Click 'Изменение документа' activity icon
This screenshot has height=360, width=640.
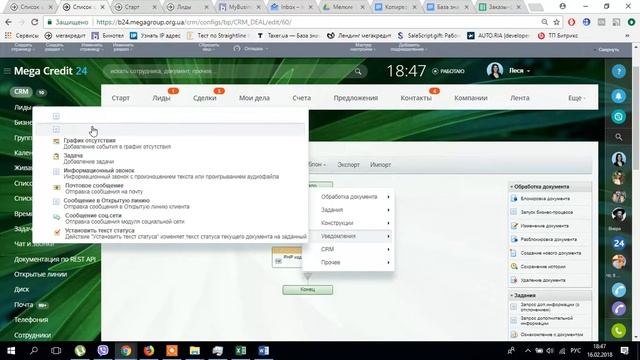(x=514, y=226)
